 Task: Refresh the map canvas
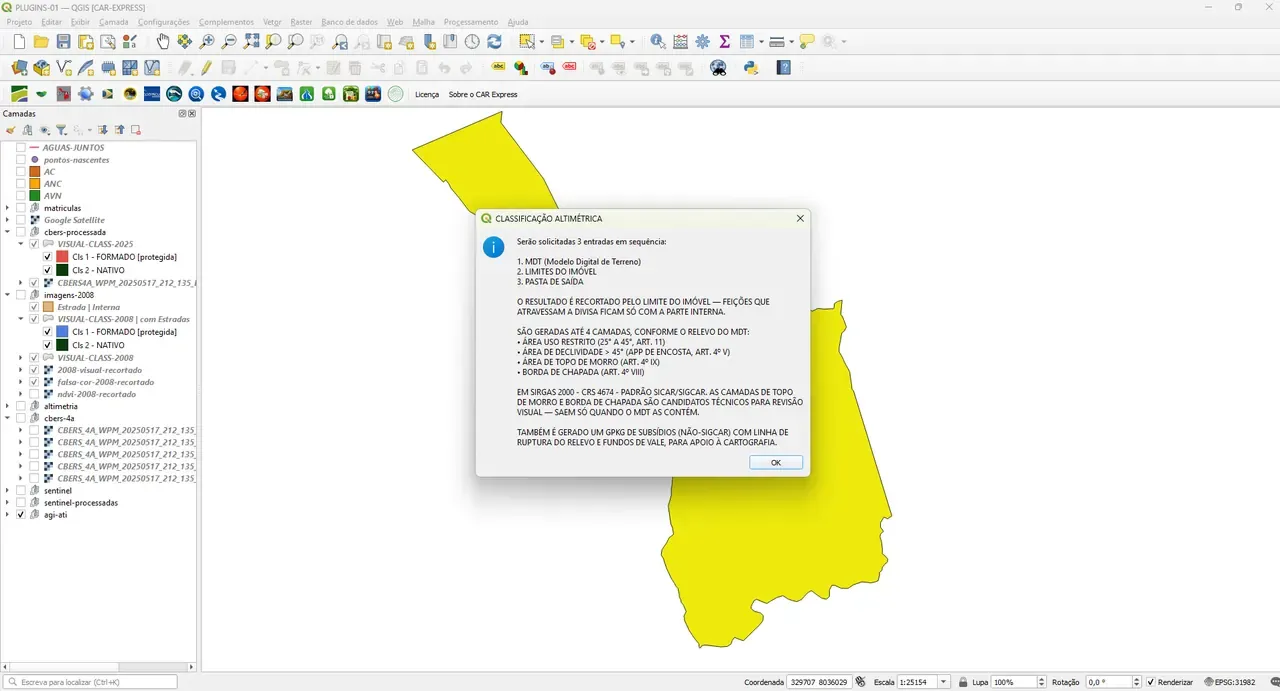coord(494,42)
